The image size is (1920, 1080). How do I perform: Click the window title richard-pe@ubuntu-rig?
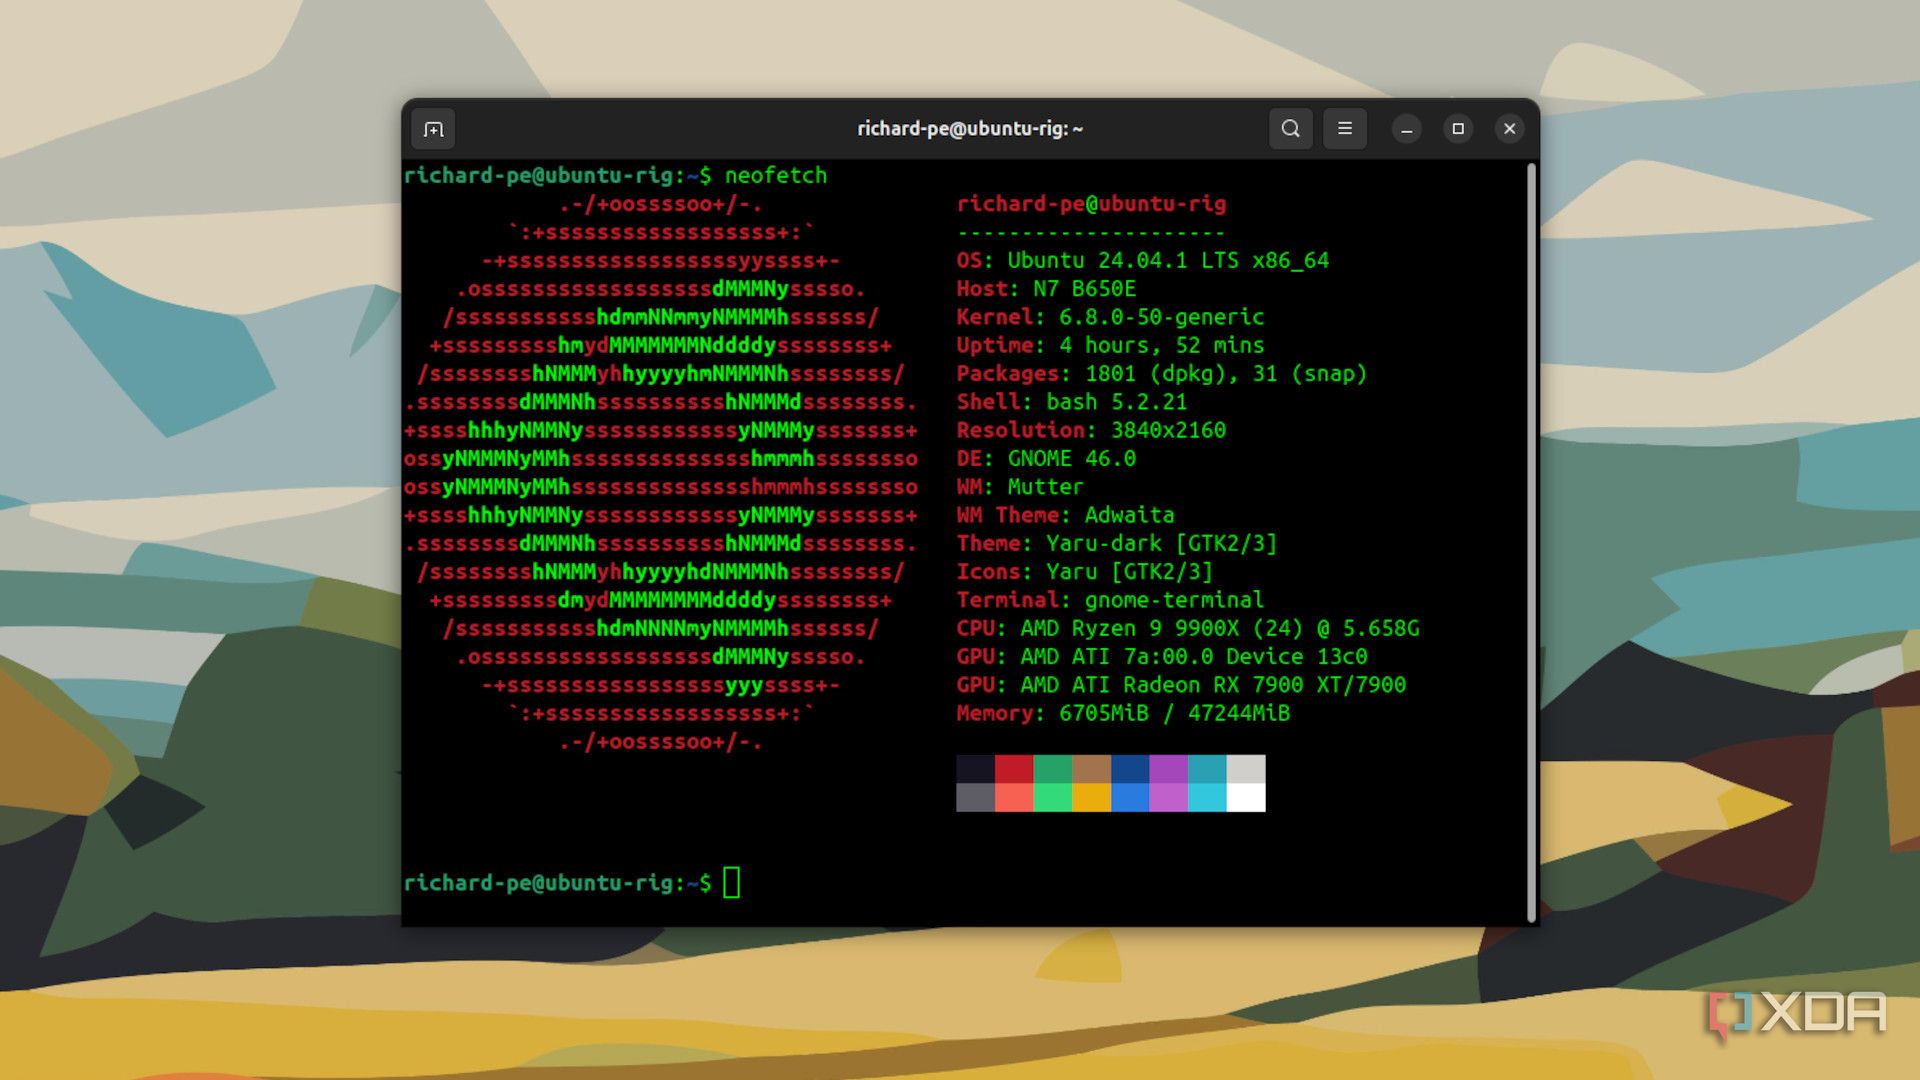[x=969, y=129]
